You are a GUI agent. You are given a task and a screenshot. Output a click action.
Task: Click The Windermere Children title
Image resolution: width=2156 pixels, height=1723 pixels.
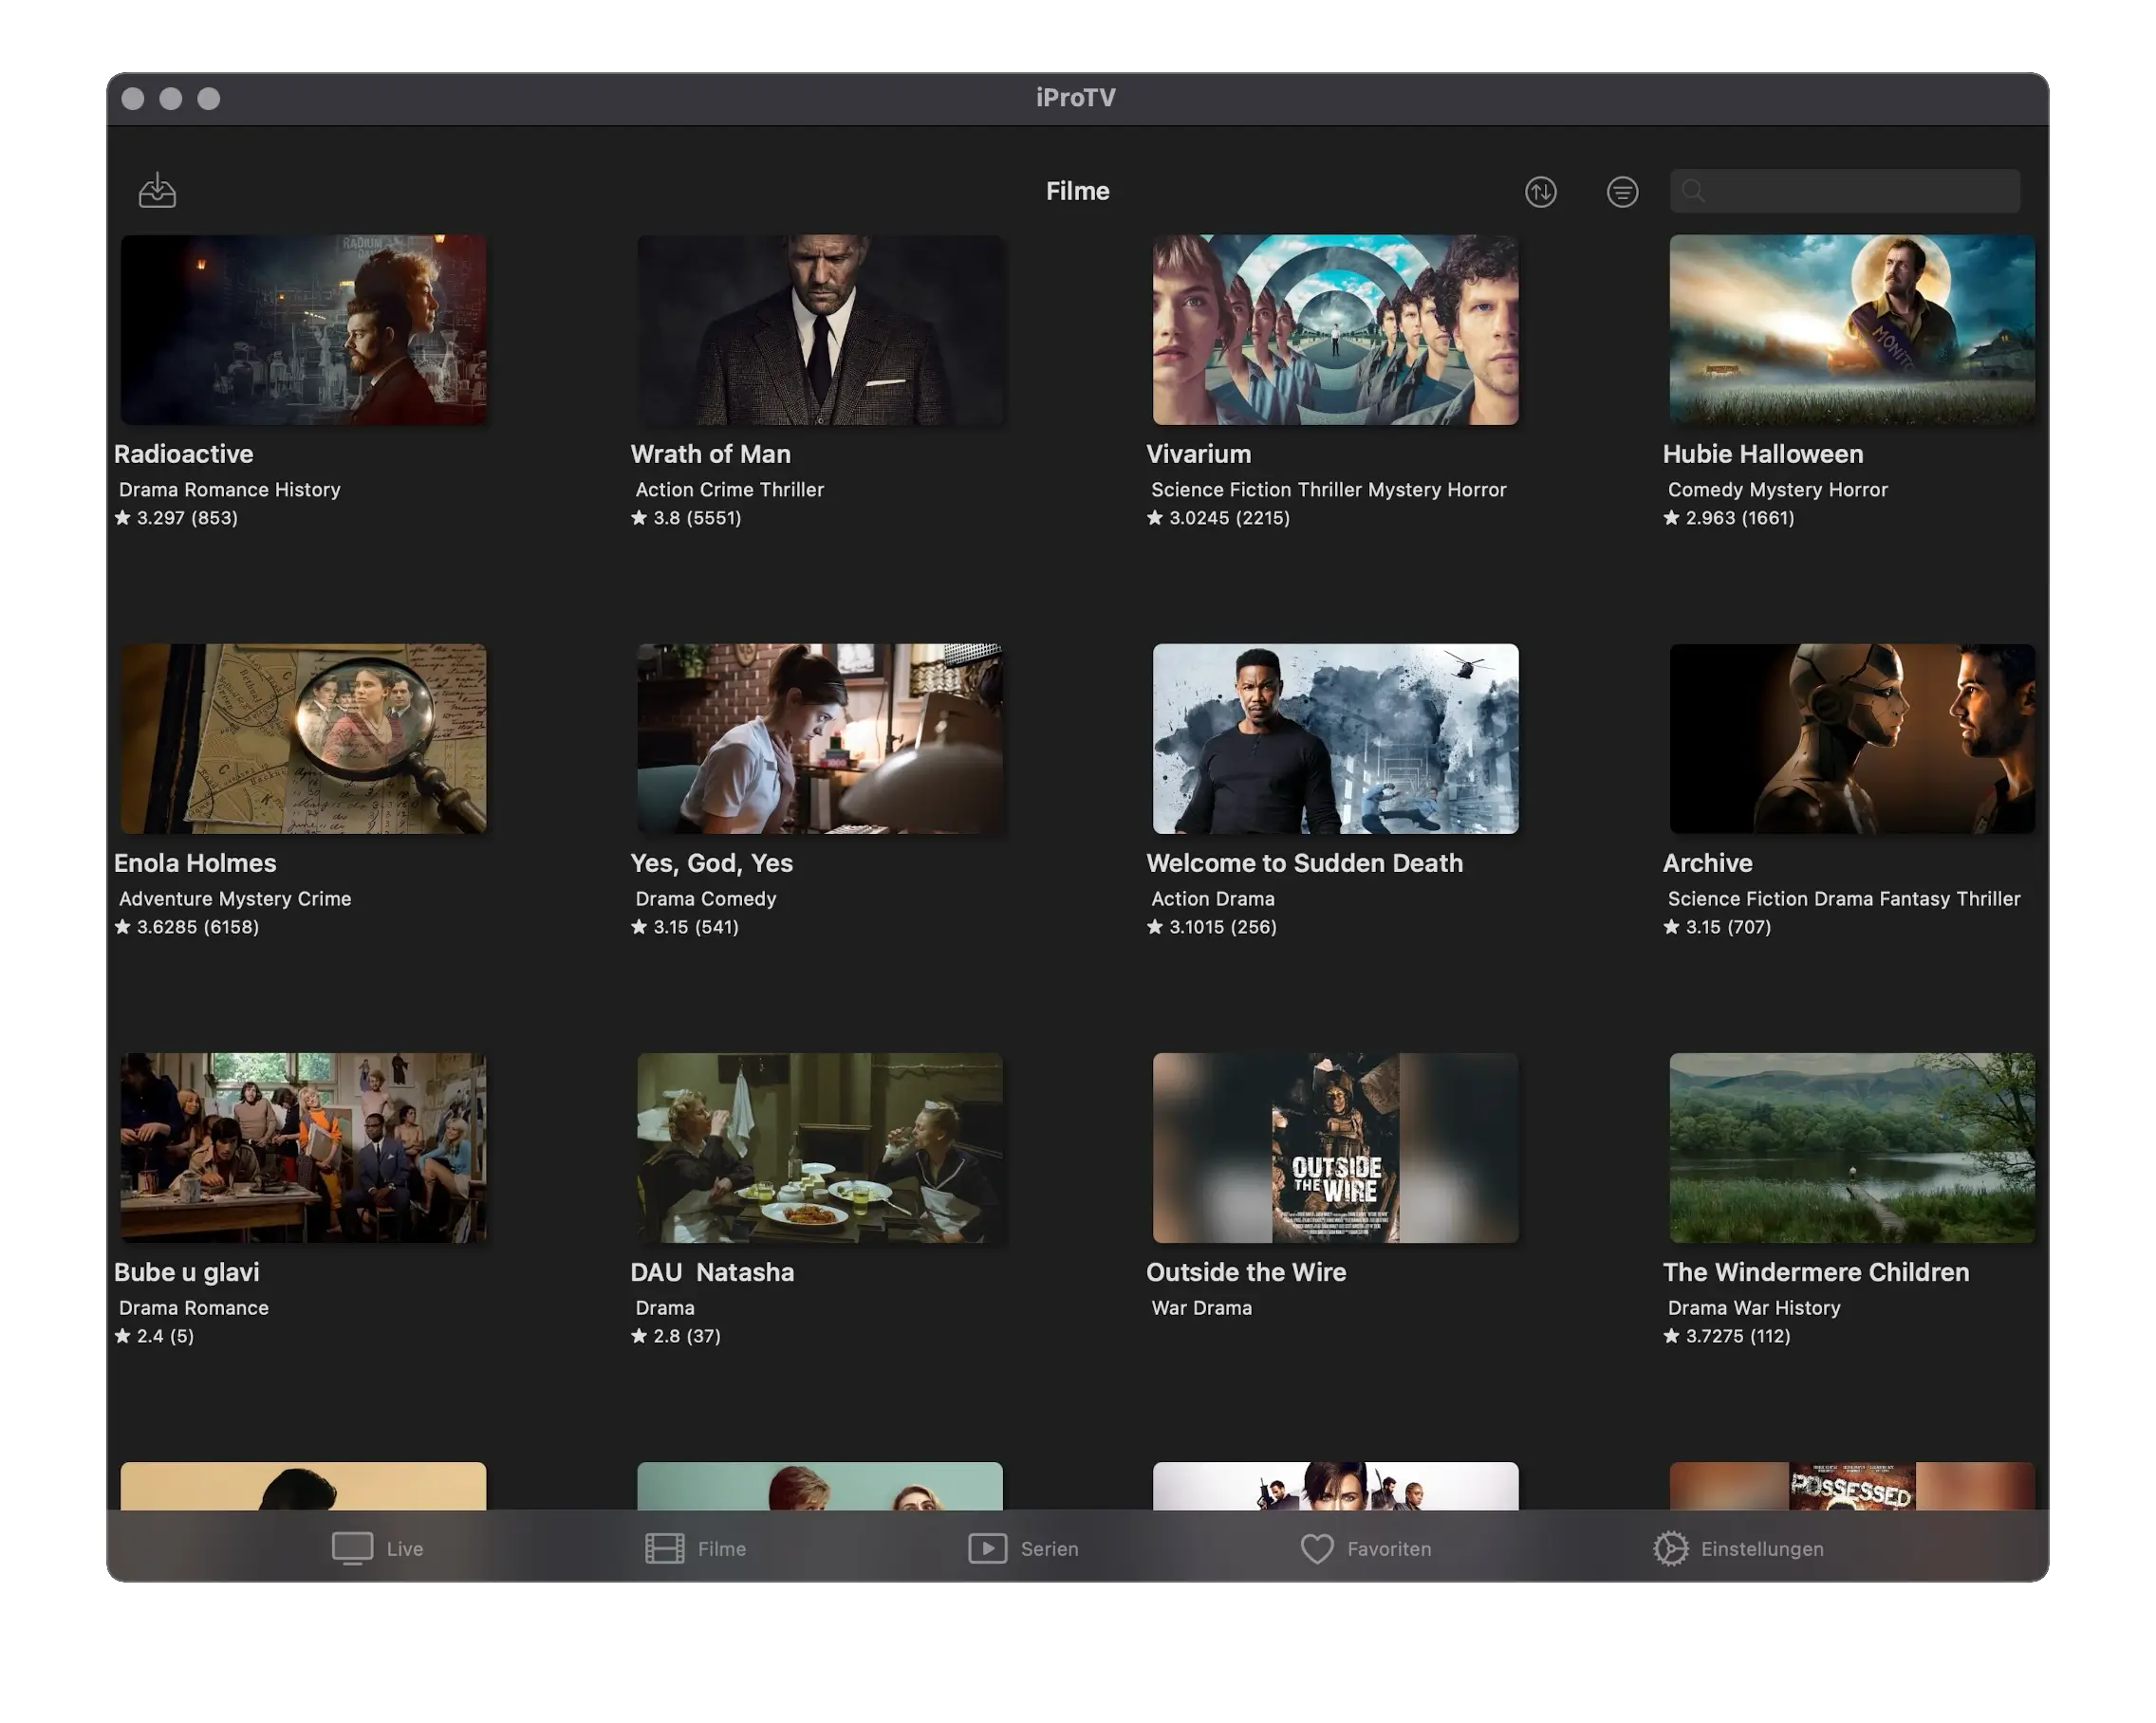tap(1816, 1272)
